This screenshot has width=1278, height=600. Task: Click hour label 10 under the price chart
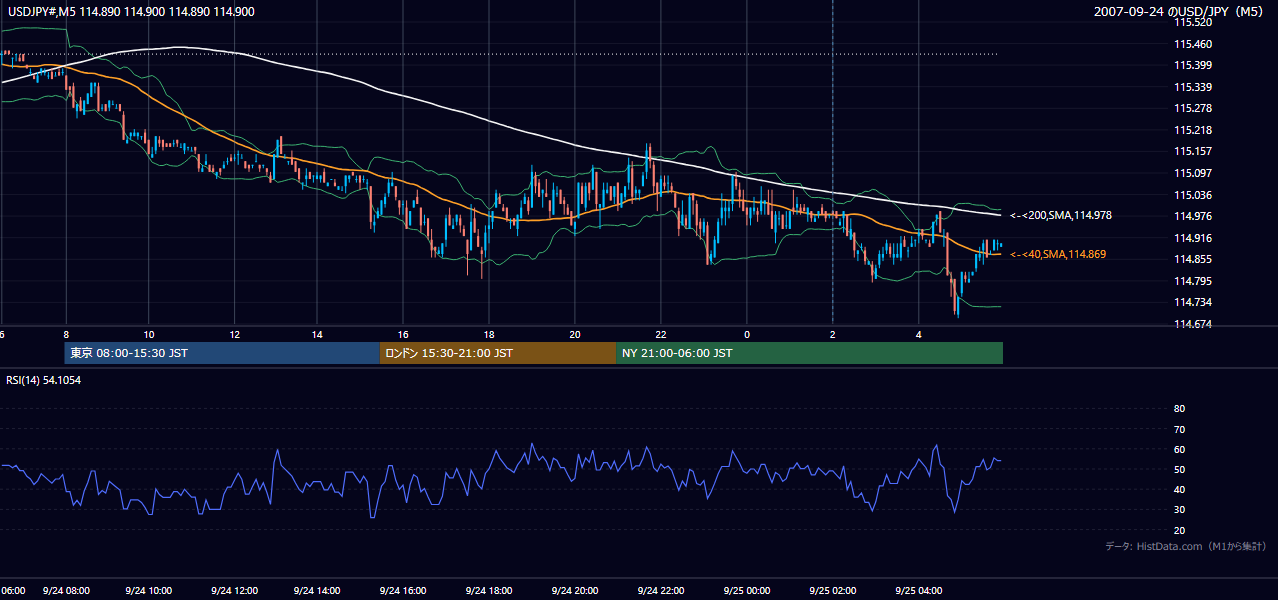(x=148, y=333)
